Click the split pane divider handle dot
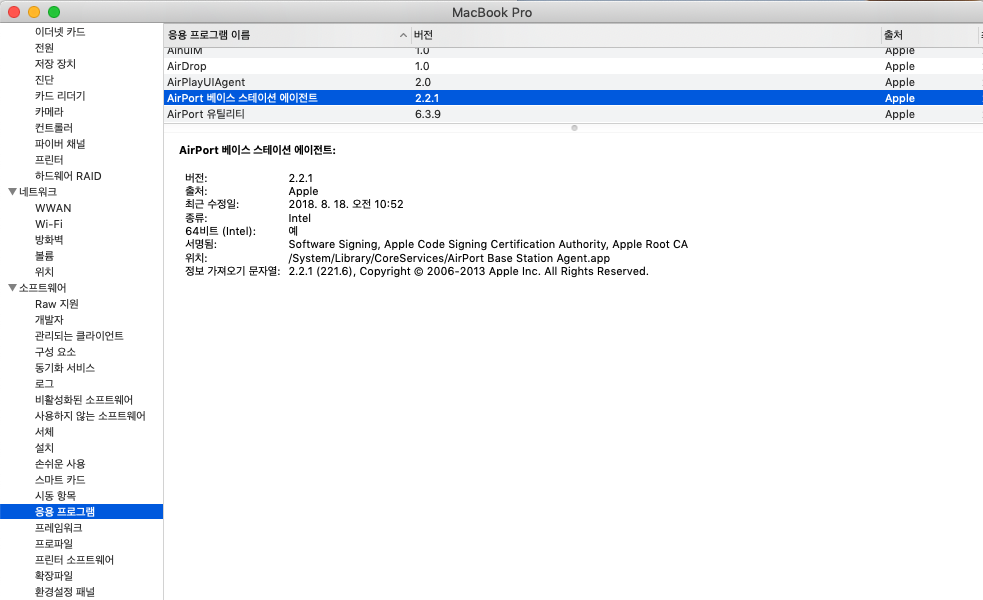 [574, 128]
